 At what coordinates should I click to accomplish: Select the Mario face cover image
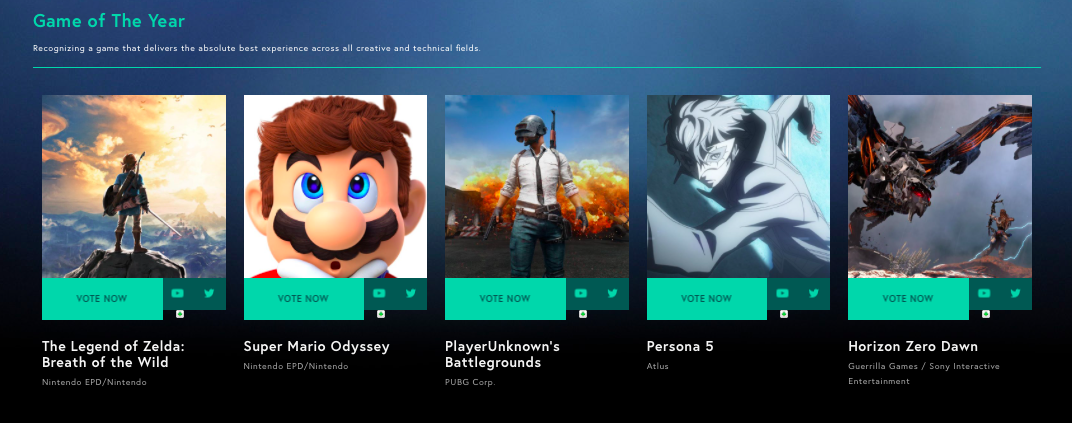[336, 187]
